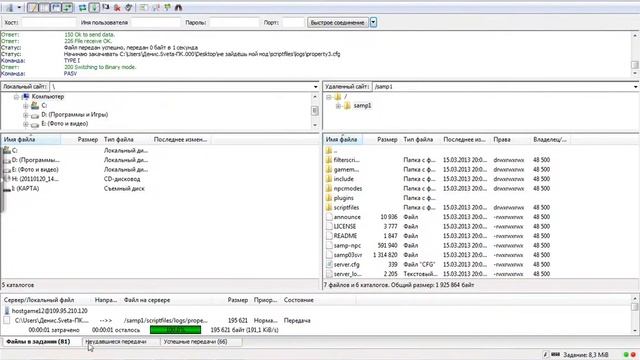Click Быстрое соединение button

coord(338,22)
